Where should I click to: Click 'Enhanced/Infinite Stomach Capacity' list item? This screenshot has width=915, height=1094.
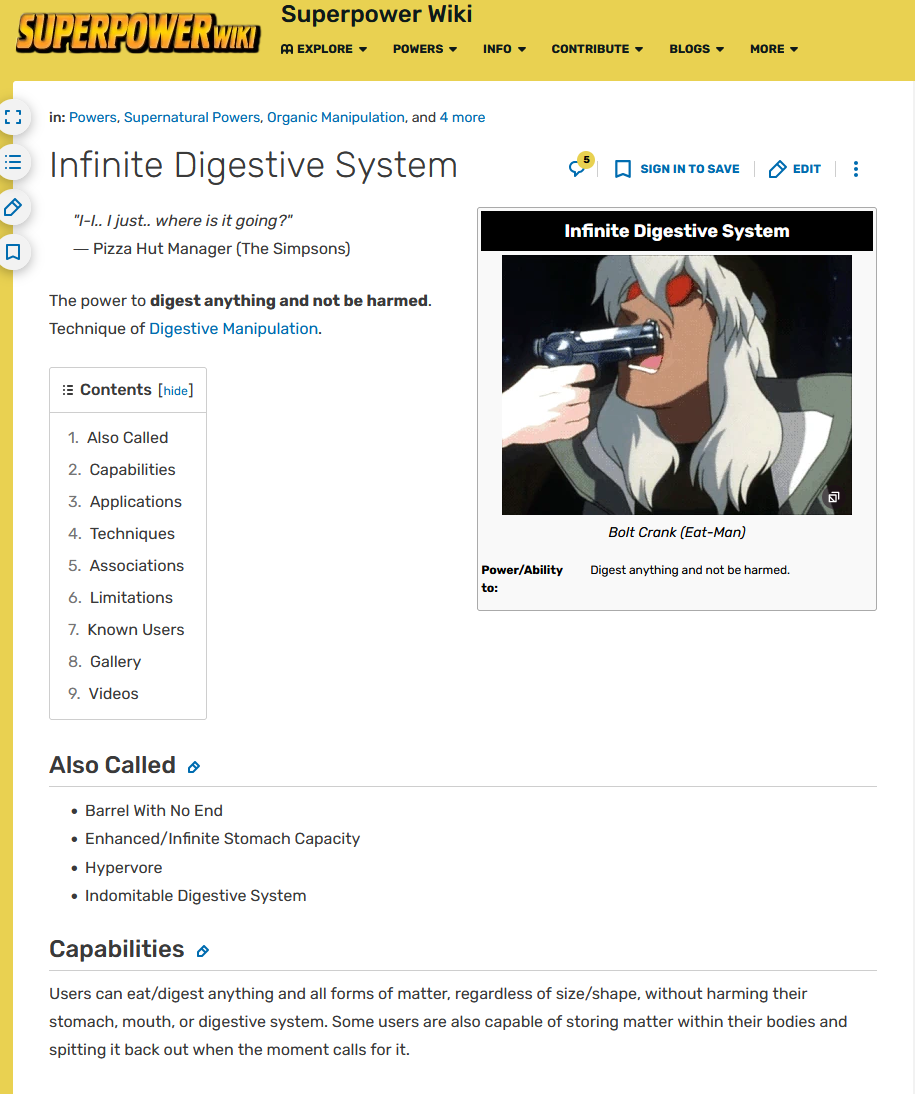pyautogui.click(x=223, y=839)
